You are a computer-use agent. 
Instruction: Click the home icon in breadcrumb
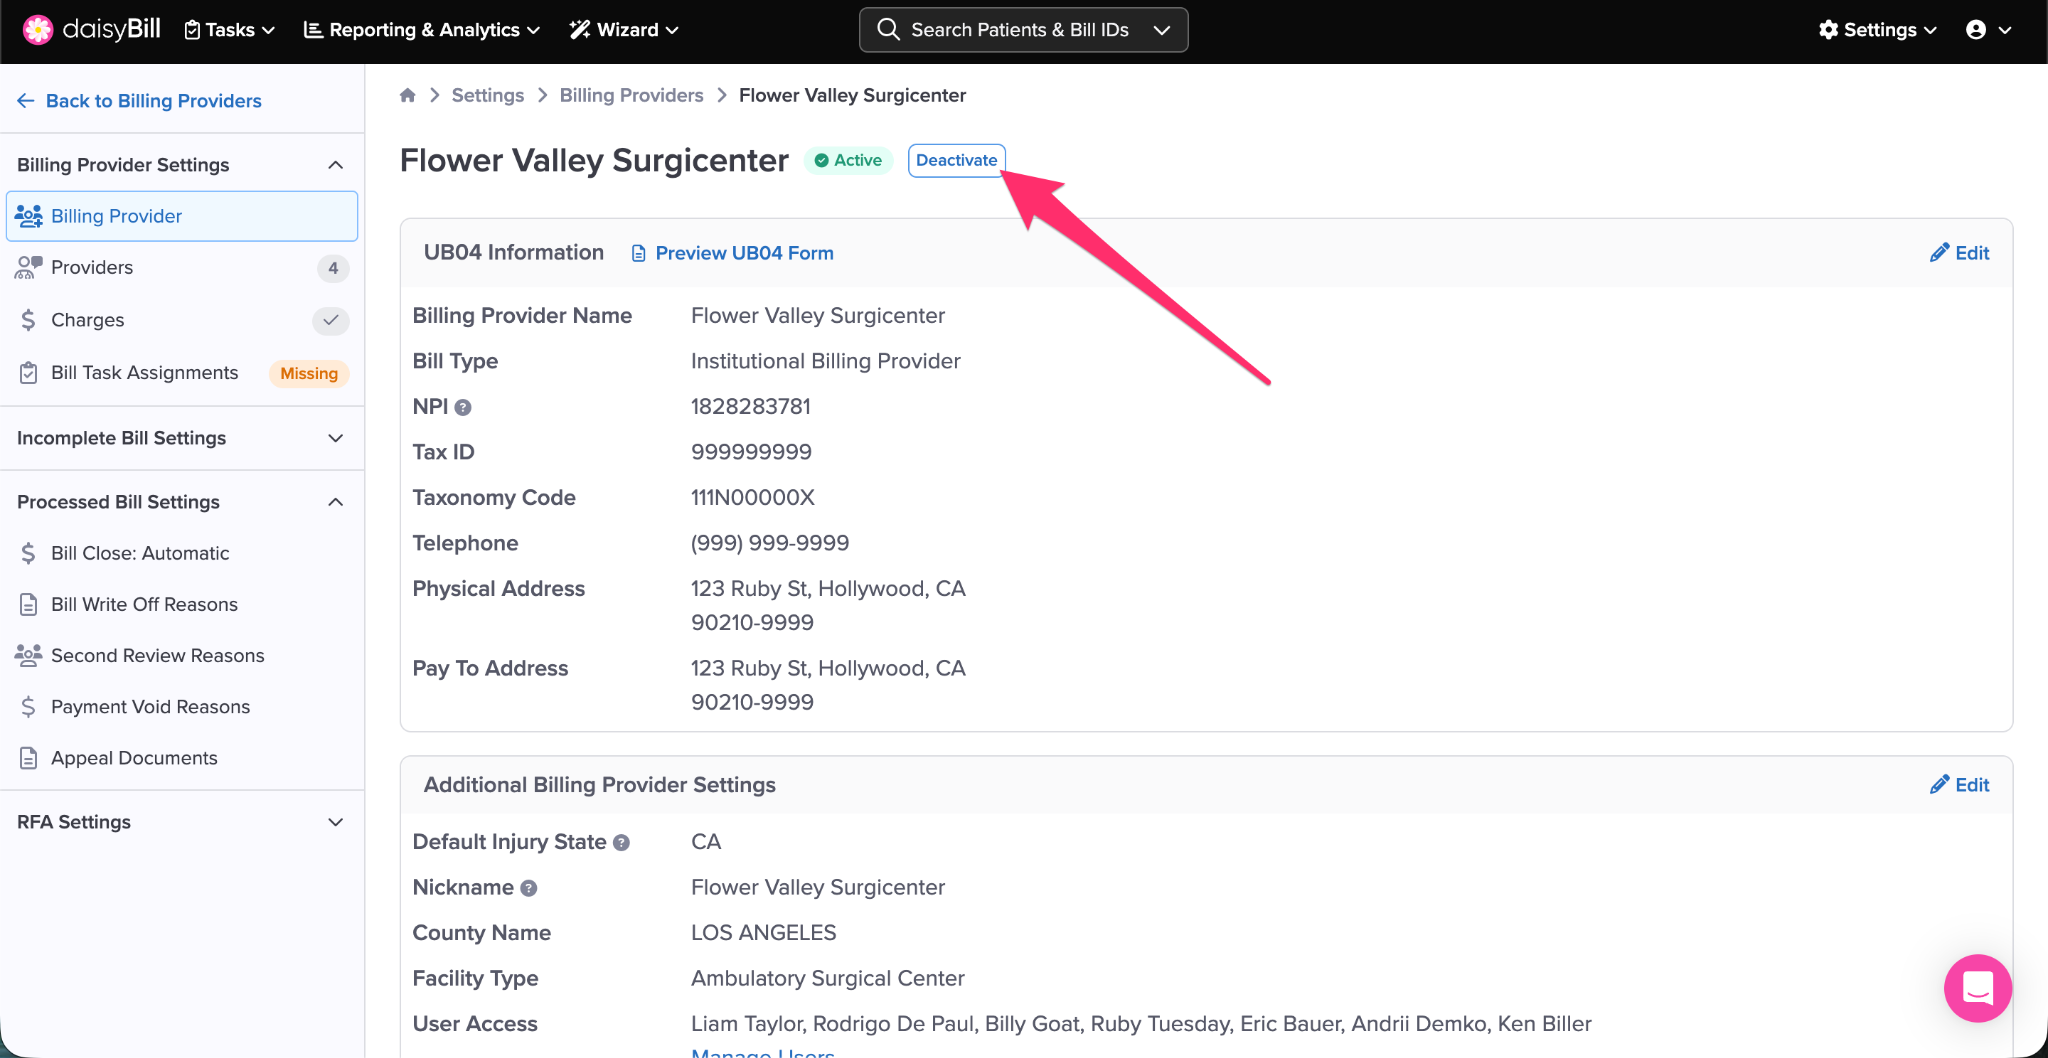407,95
